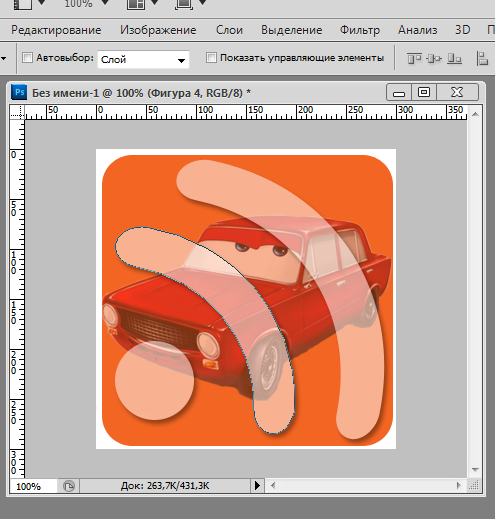Click the vertical scrollbar down arrow
495x519 pixels.
click(475, 470)
